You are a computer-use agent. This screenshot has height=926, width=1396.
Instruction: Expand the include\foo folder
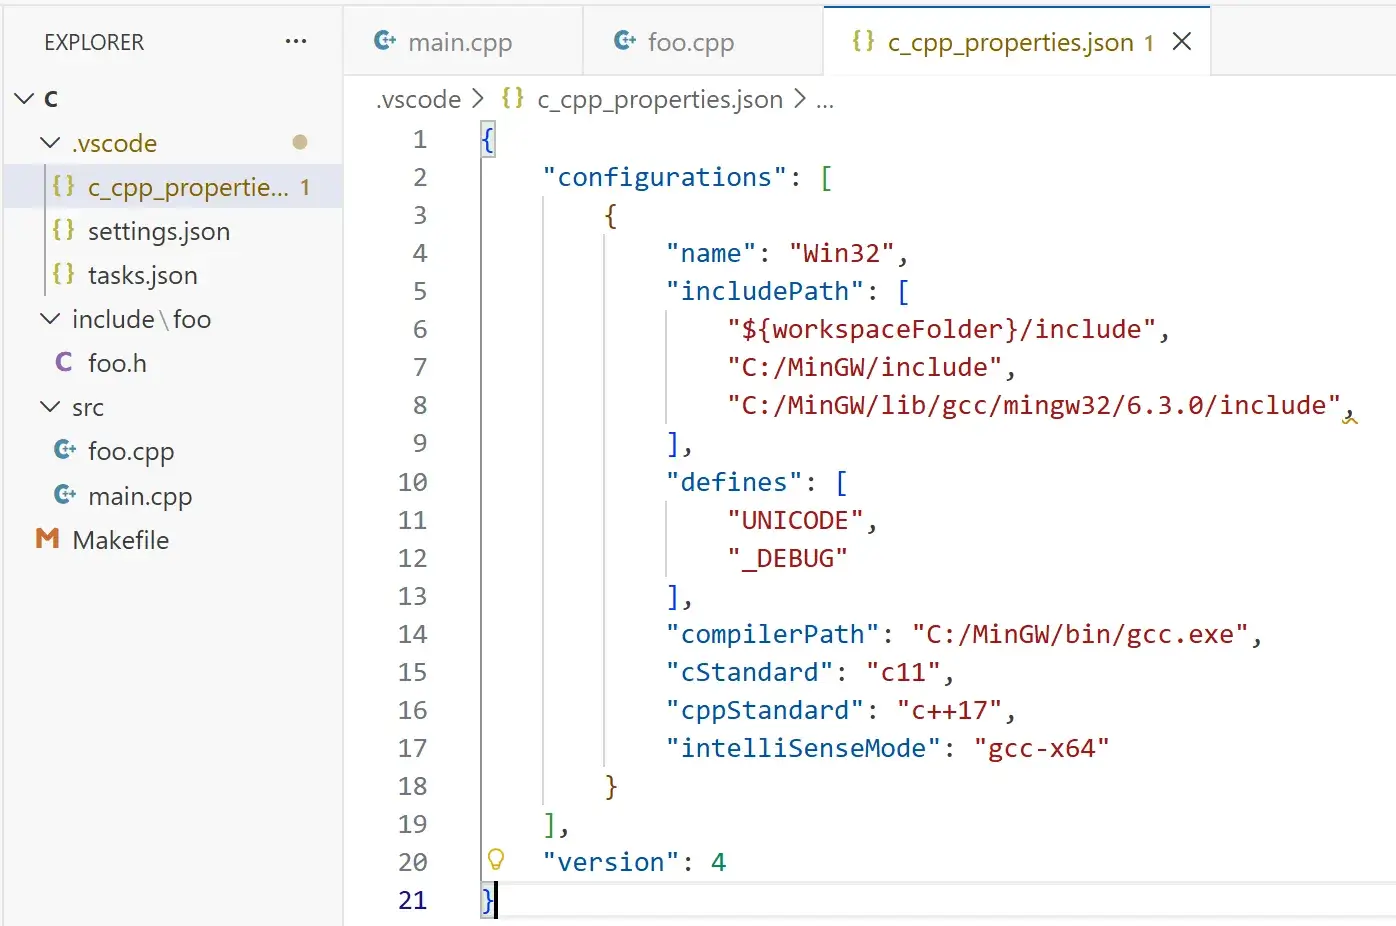51,319
